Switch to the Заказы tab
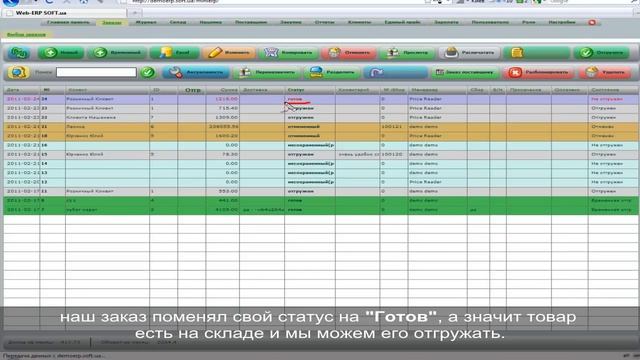Screen dimensions: 640x360 112,22
